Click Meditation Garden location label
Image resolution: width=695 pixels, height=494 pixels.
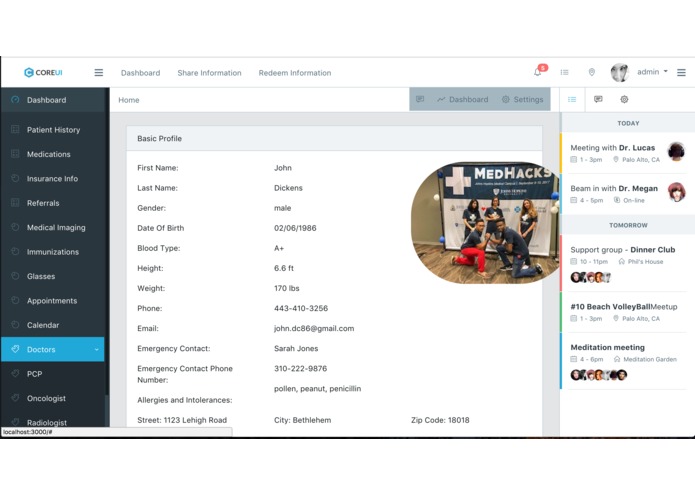point(645,359)
